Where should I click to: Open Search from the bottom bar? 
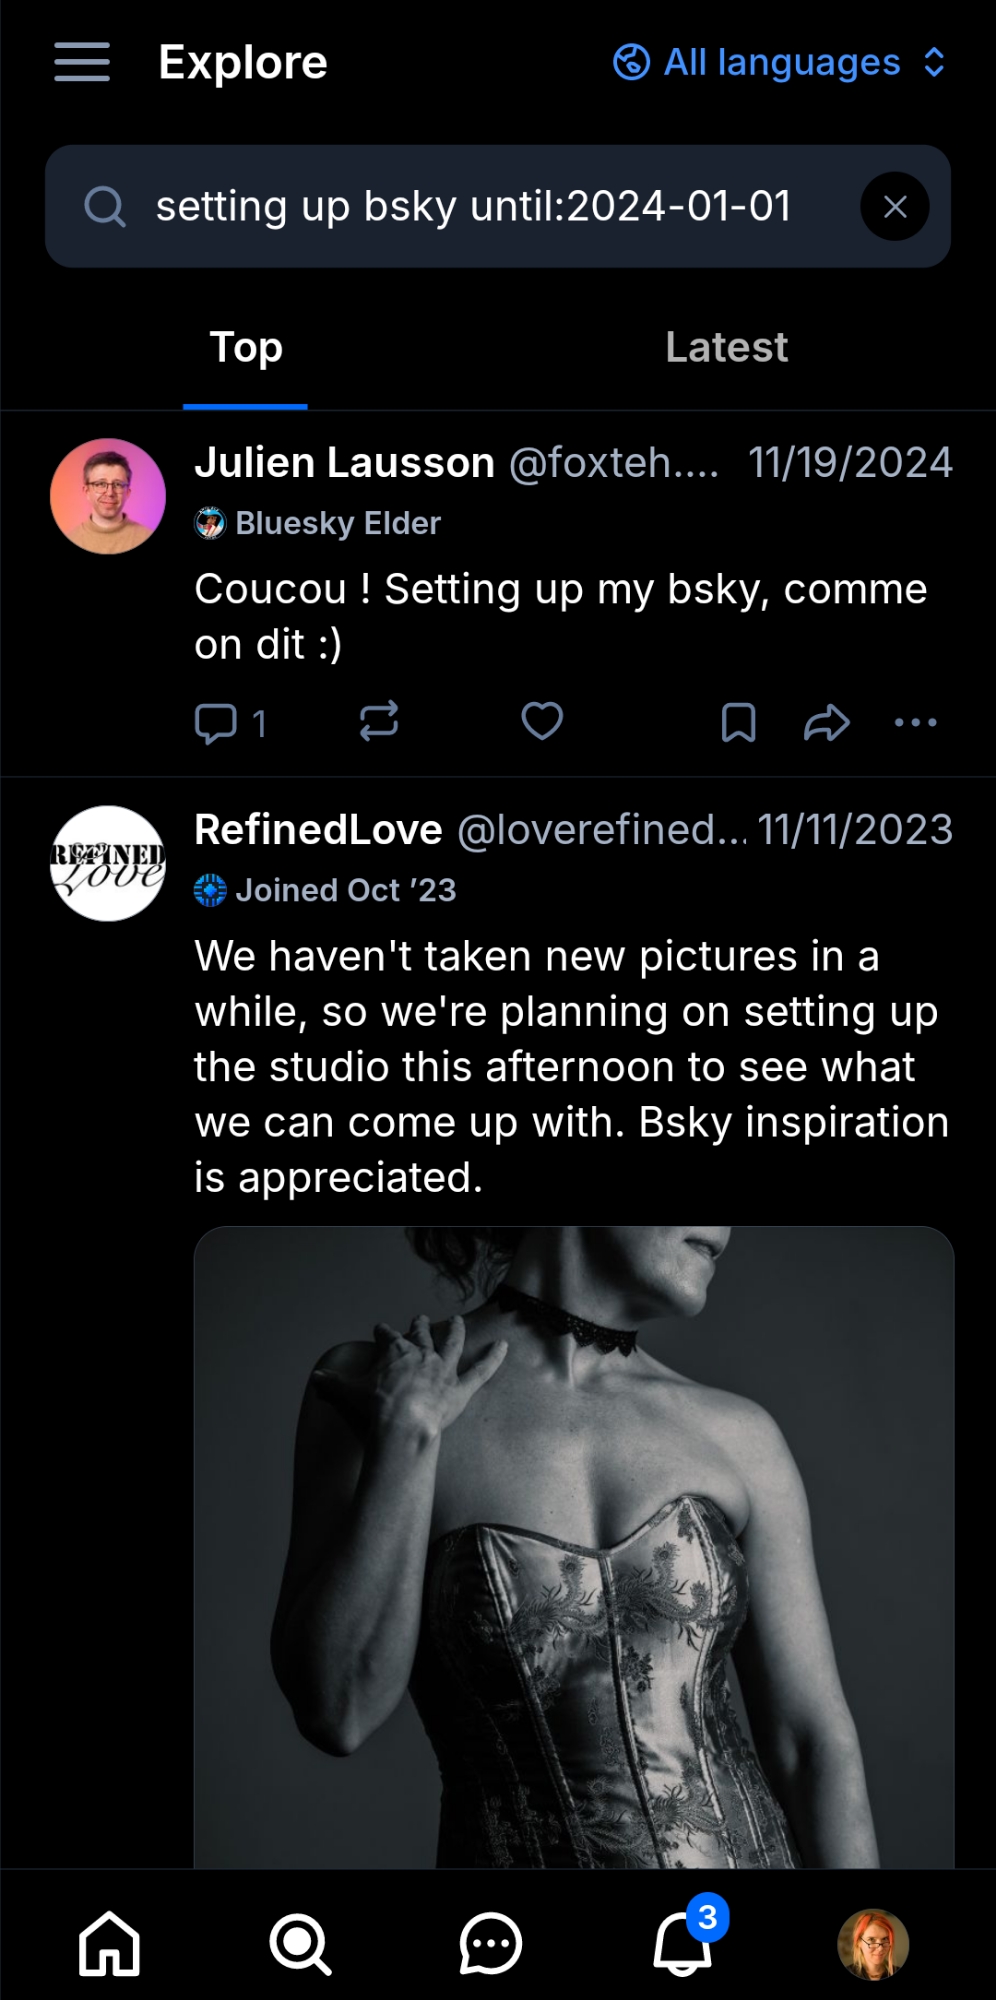(x=299, y=1944)
